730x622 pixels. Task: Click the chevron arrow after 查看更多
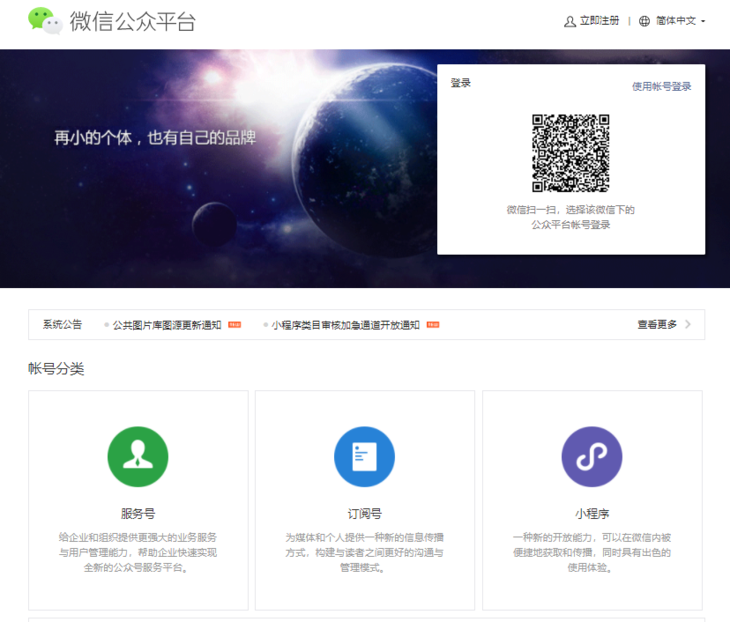688,325
